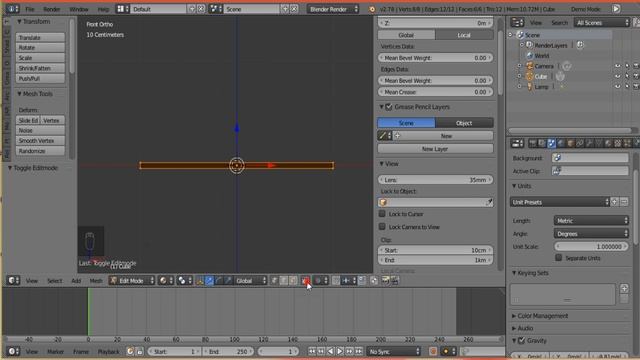Click OpenGL render image icon
640x360 pixels.
[x=385, y=281]
